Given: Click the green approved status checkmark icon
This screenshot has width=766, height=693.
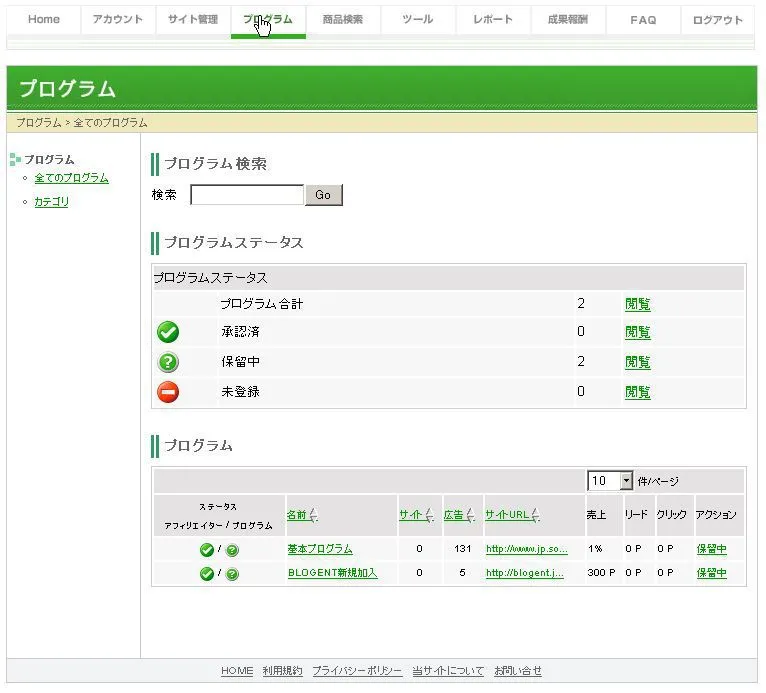Looking at the screenshot, I should coord(168,332).
